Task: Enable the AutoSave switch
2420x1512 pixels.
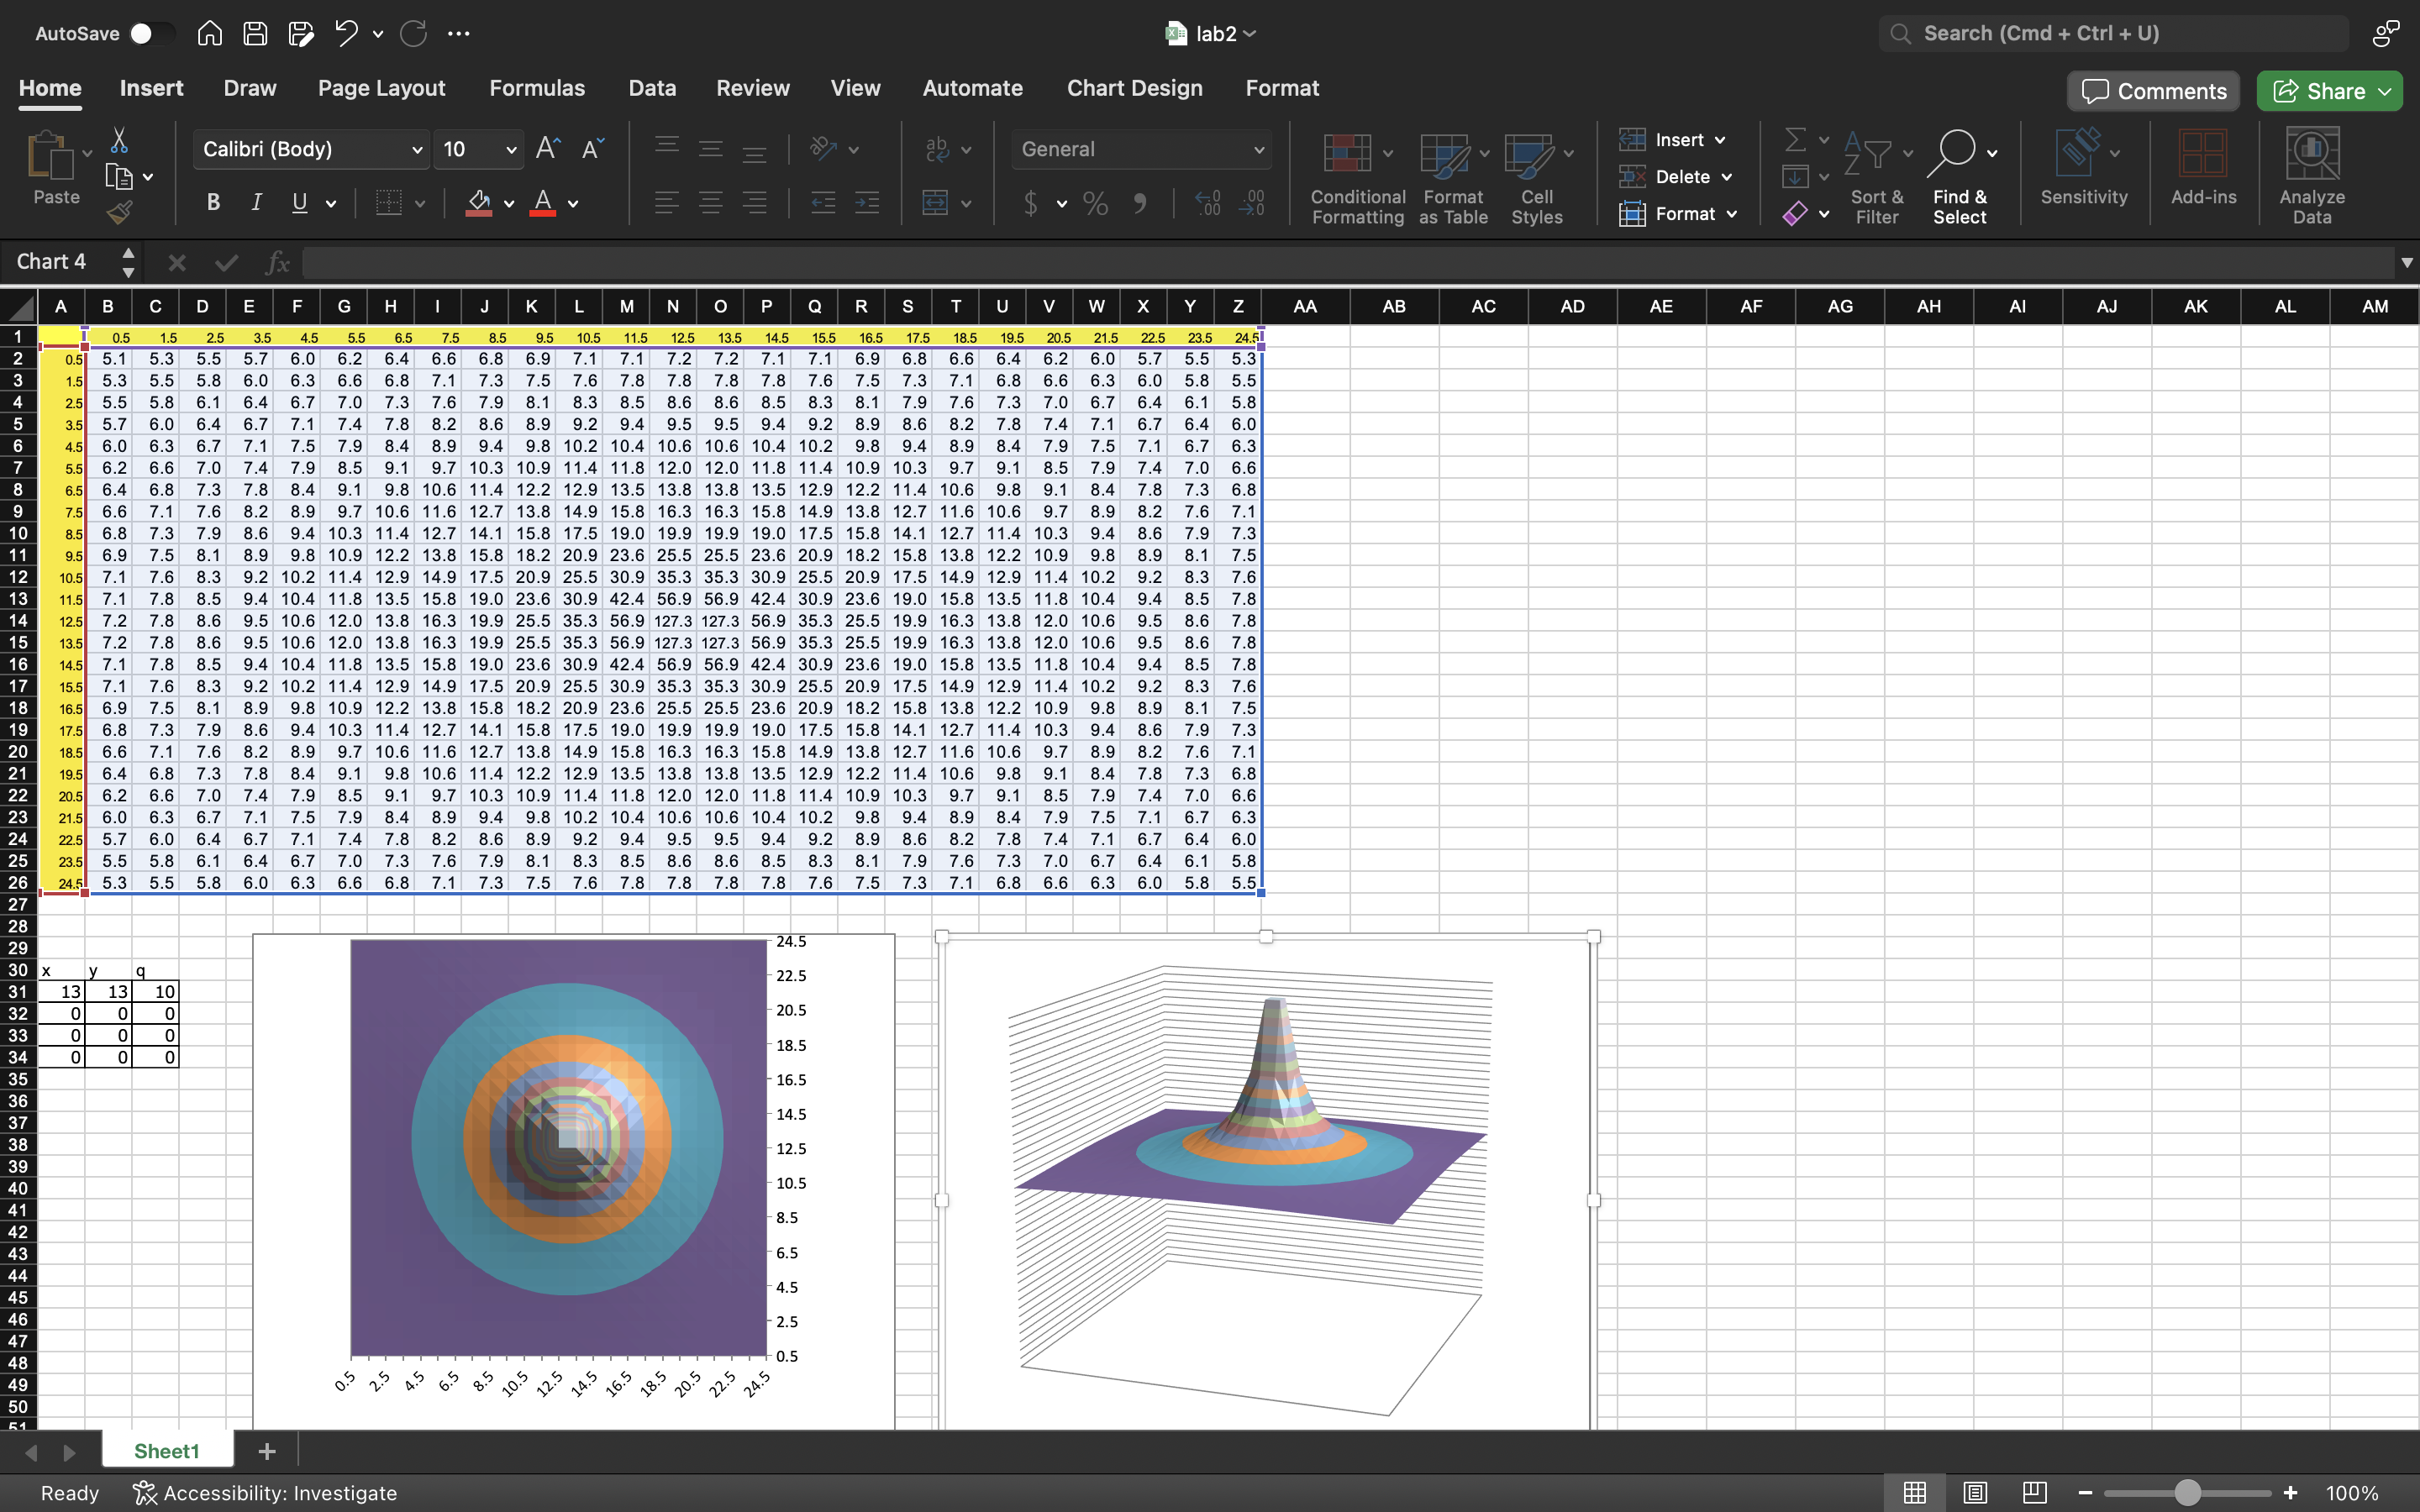Action: (152, 33)
